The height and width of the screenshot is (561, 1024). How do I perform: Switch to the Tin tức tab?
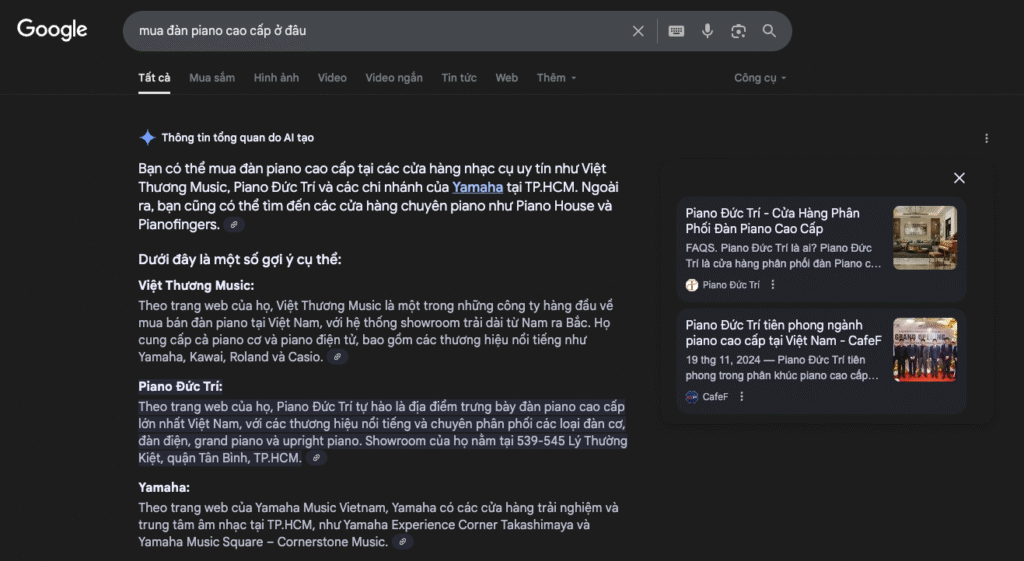pos(458,78)
